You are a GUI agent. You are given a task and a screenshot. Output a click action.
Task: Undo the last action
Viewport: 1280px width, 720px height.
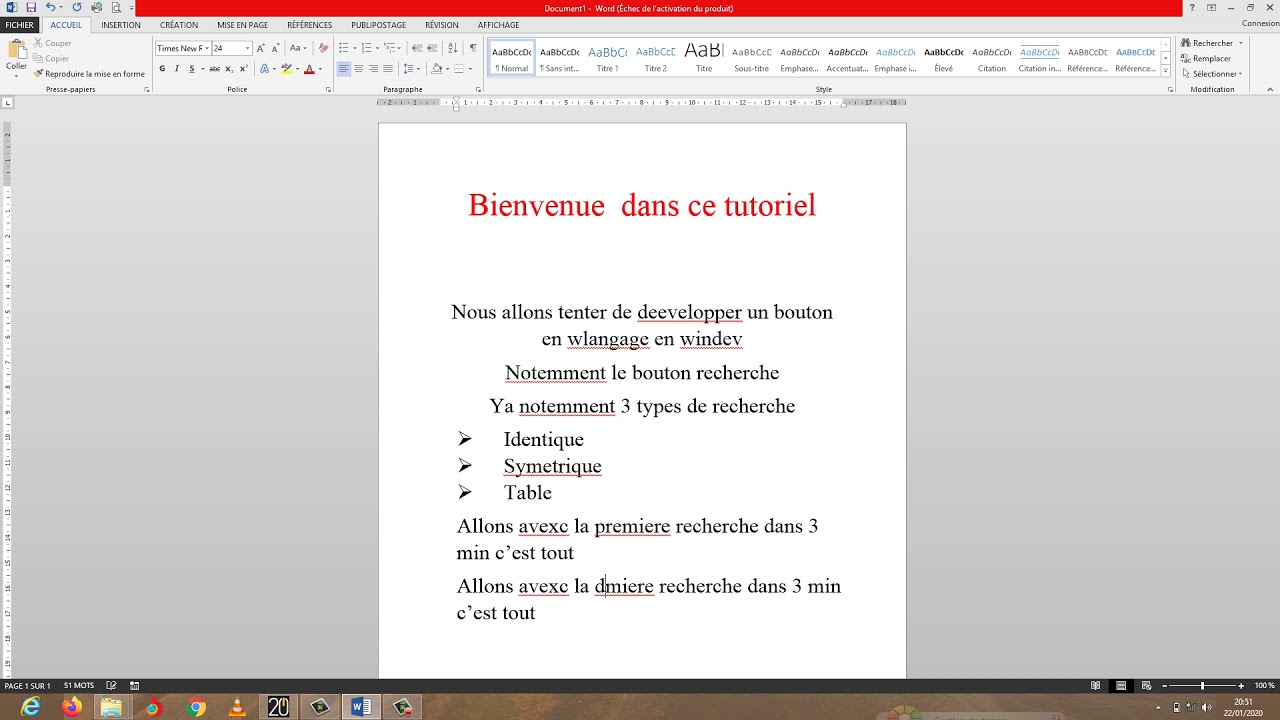coord(50,8)
